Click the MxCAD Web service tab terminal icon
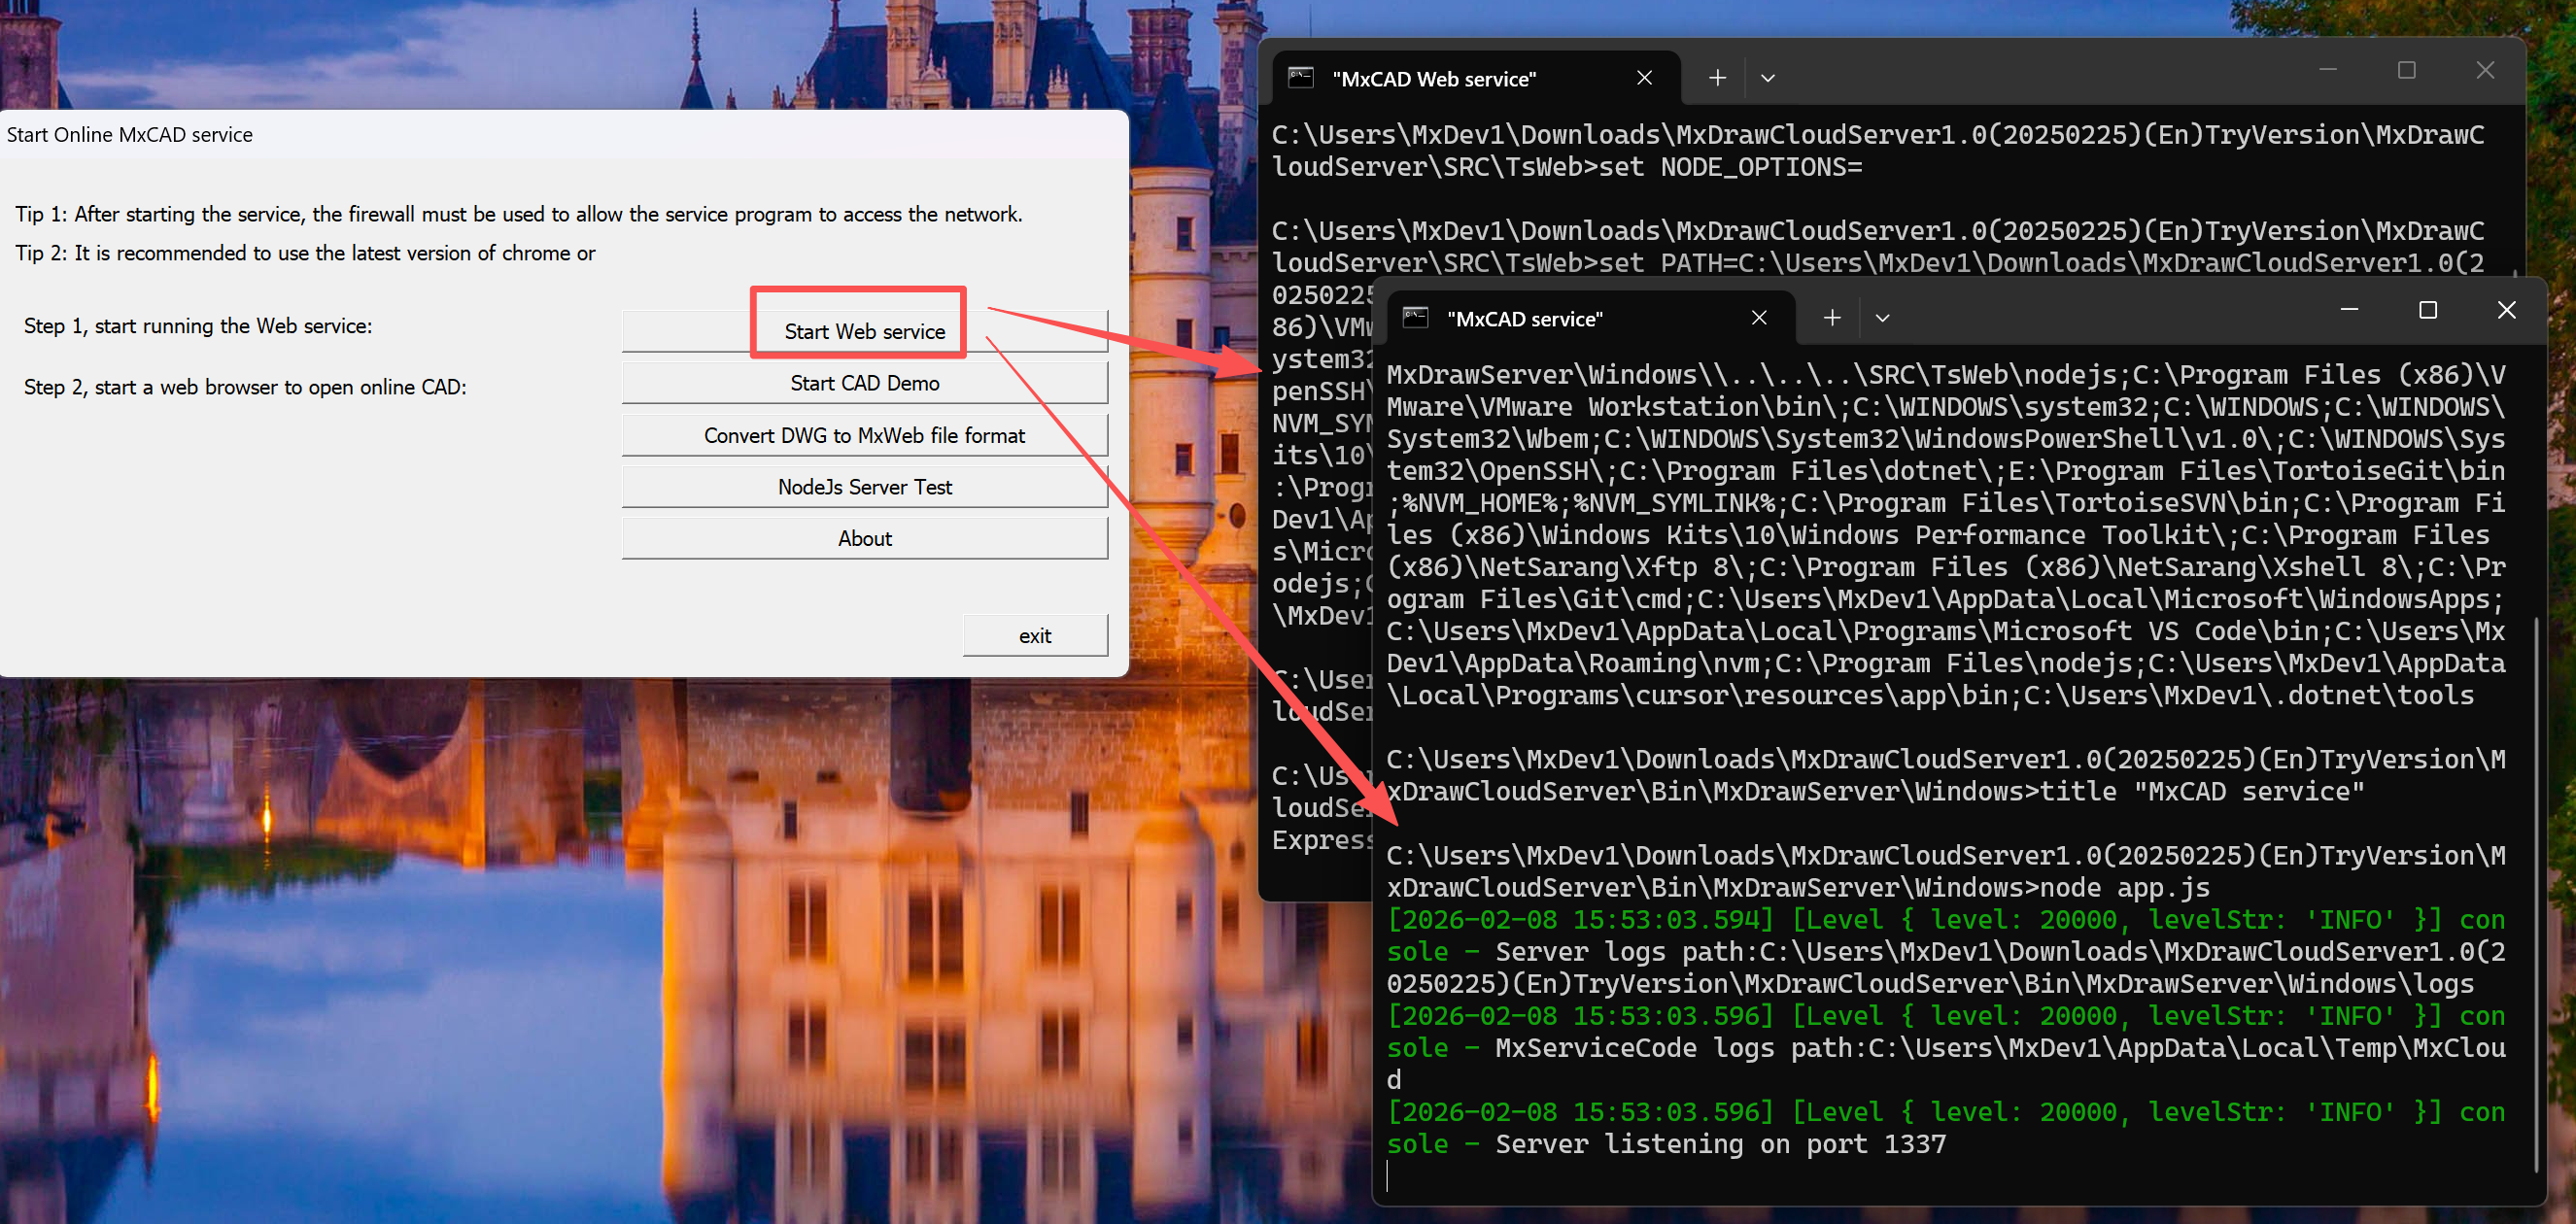The height and width of the screenshot is (1224, 2576). coord(1300,78)
